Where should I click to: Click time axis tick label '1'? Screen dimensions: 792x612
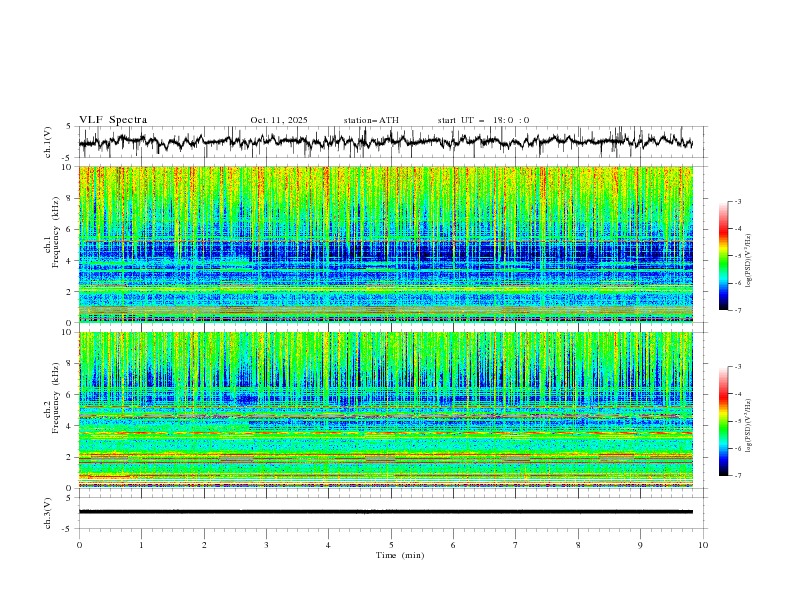pos(142,545)
